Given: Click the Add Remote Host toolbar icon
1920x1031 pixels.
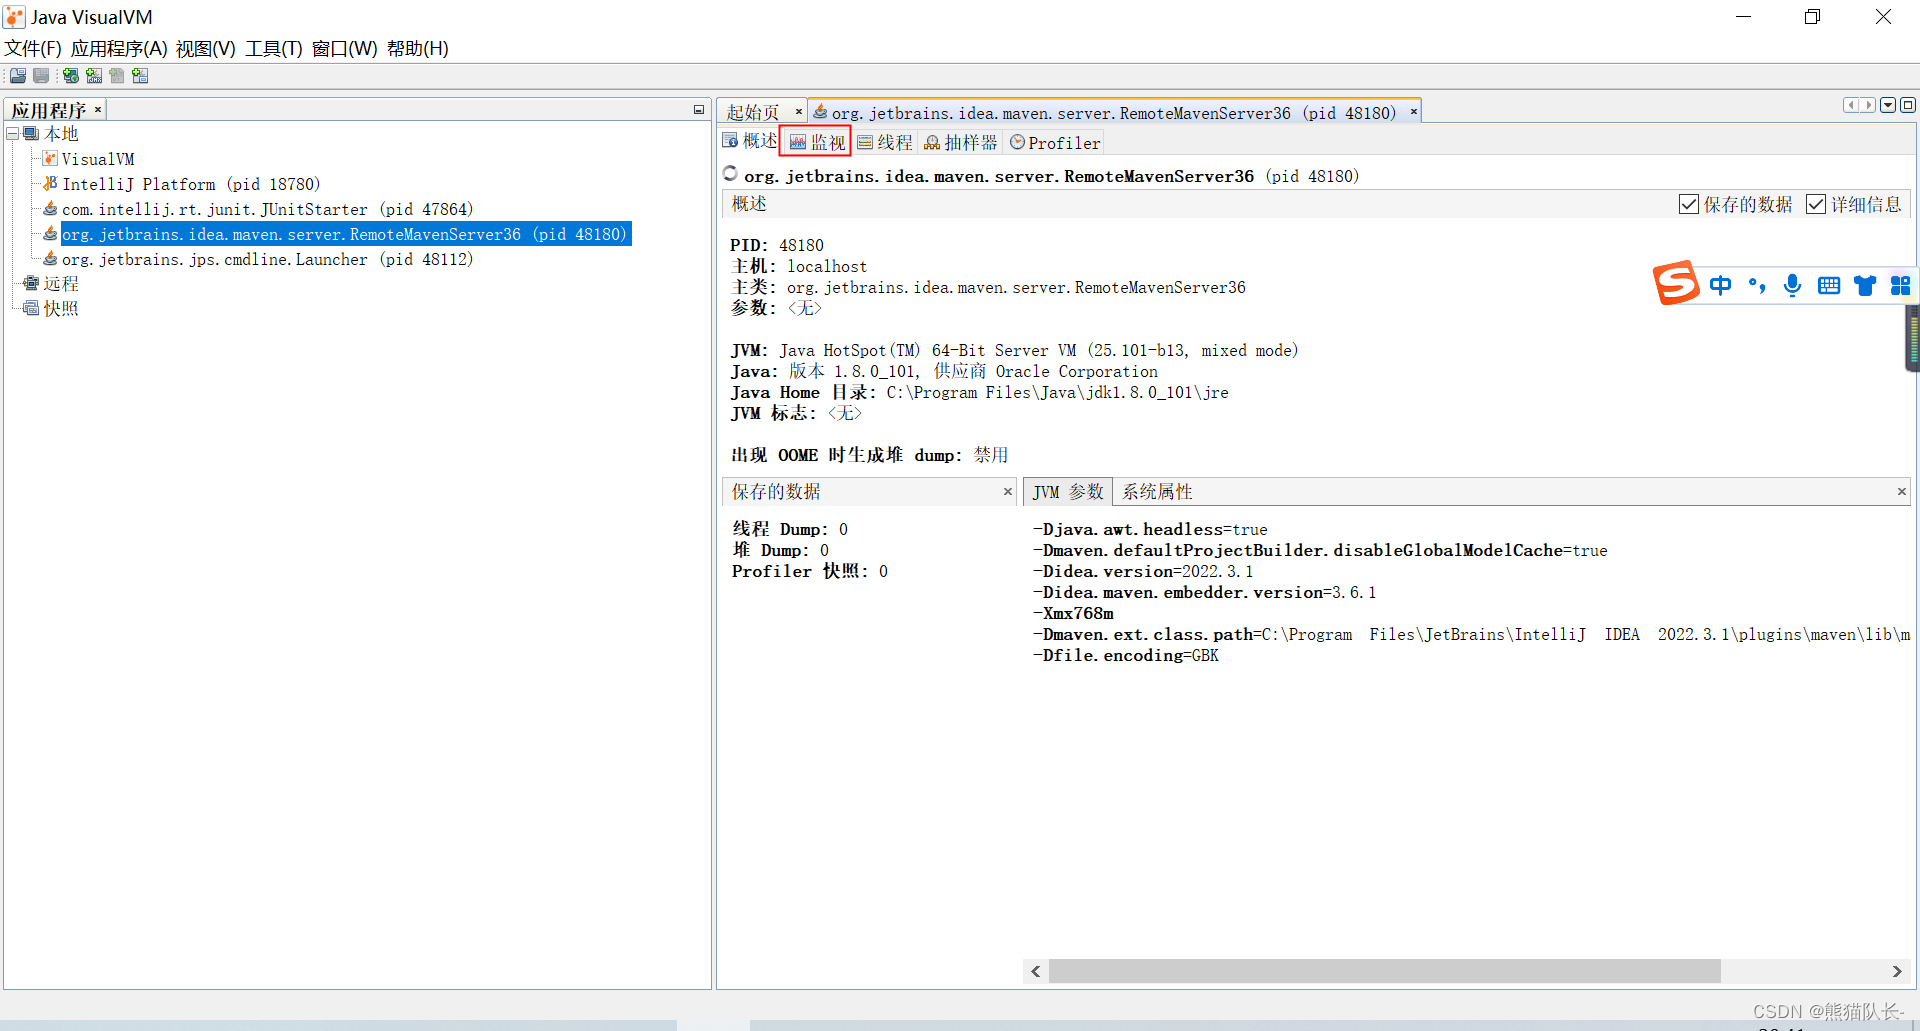Looking at the screenshot, I should coord(71,76).
